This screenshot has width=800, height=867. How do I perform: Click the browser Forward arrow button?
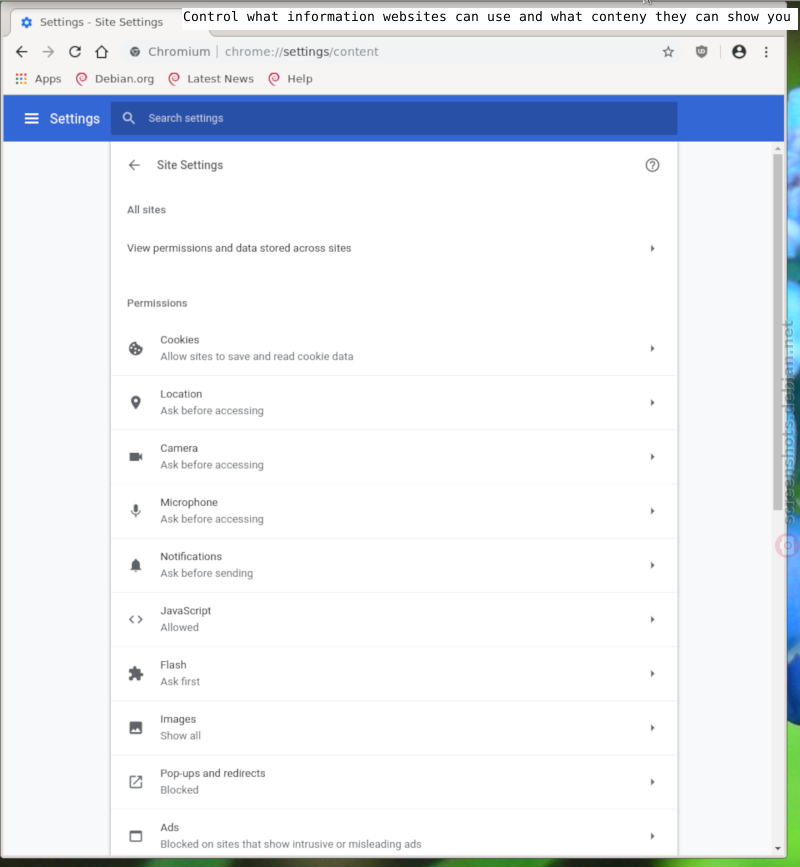click(48, 52)
